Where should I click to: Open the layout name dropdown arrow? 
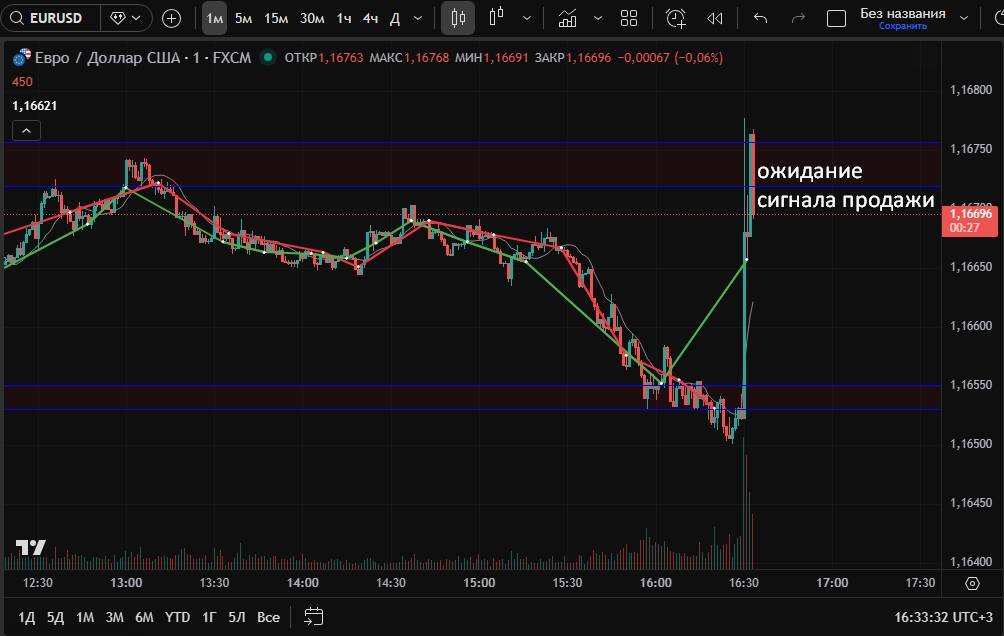pyautogui.click(x=964, y=18)
